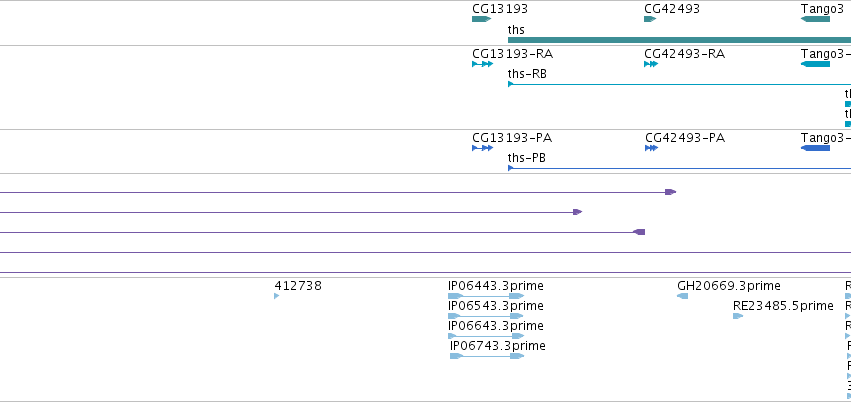This screenshot has width=851, height=402.
Task: Select the Tango3 gene label
Action: [x=822, y=9]
